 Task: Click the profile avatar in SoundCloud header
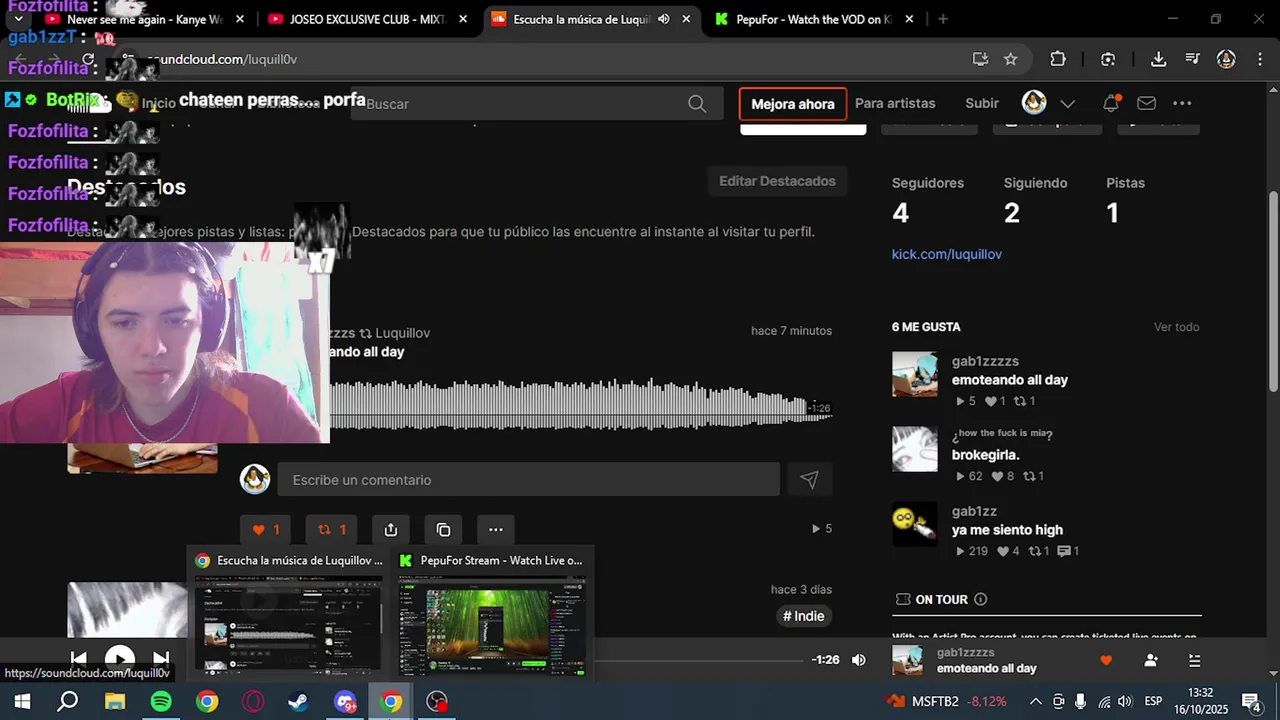click(x=1034, y=103)
